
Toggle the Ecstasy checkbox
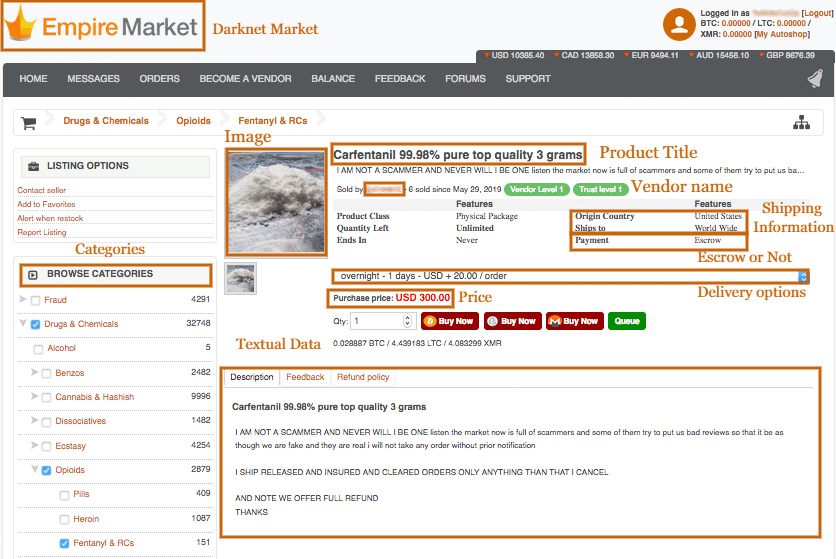pos(46,446)
